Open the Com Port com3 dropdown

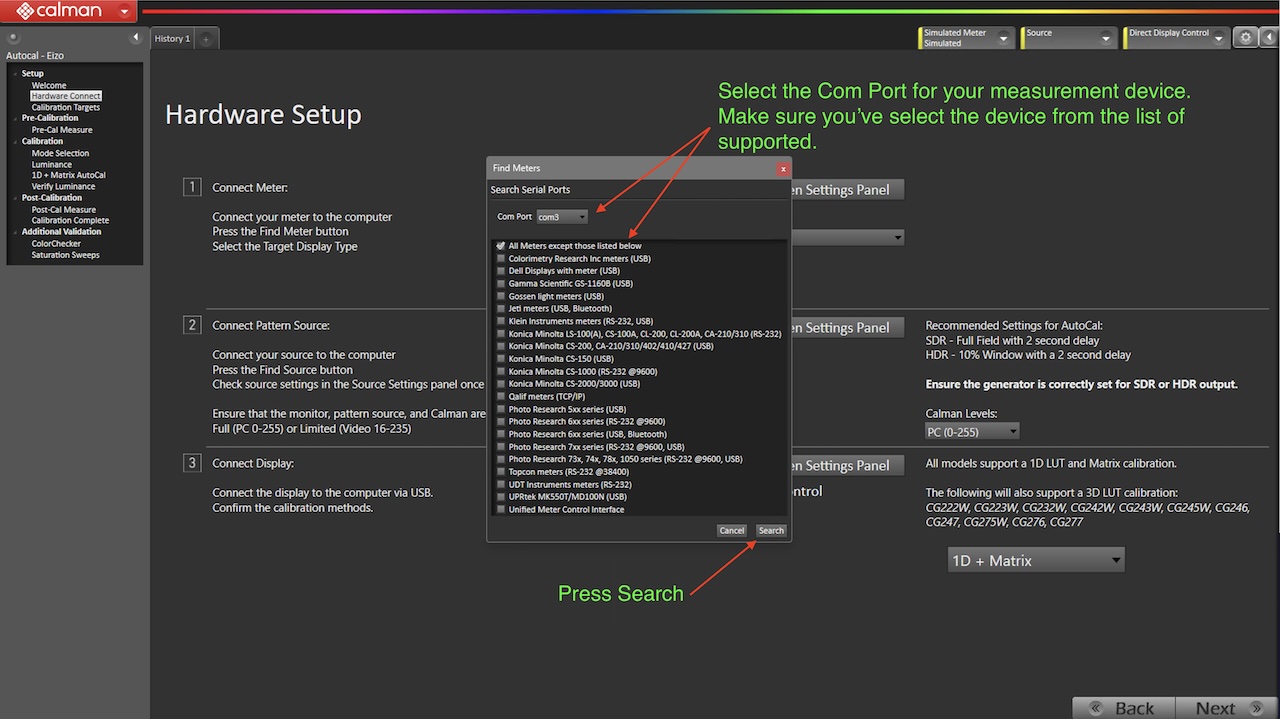coord(562,217)
